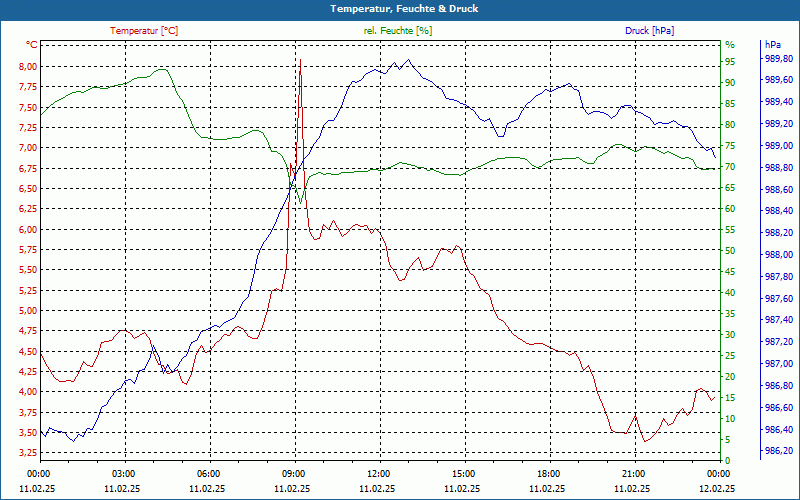Click the 09:00 time axis label
The width and height of the screenshot is (800, 500).
coord(293,473)
